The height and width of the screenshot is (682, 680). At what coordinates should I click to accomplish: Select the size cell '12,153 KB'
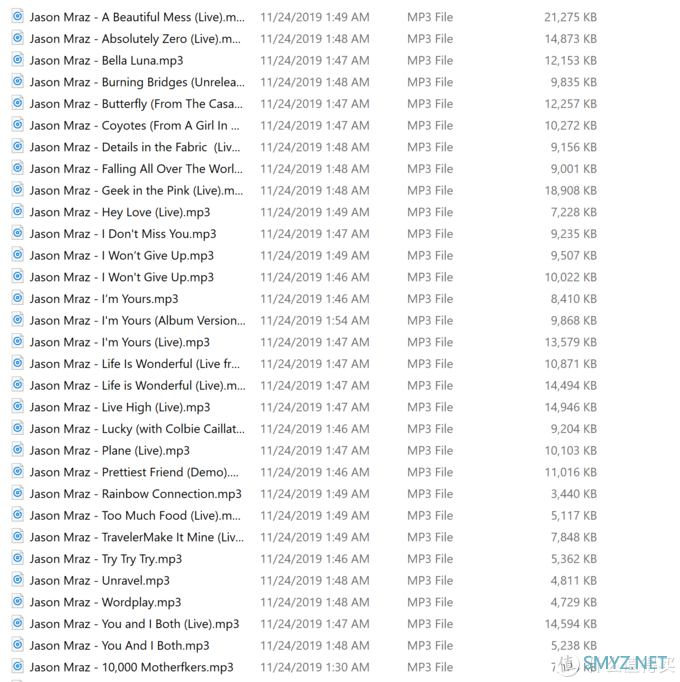[570, 60]
